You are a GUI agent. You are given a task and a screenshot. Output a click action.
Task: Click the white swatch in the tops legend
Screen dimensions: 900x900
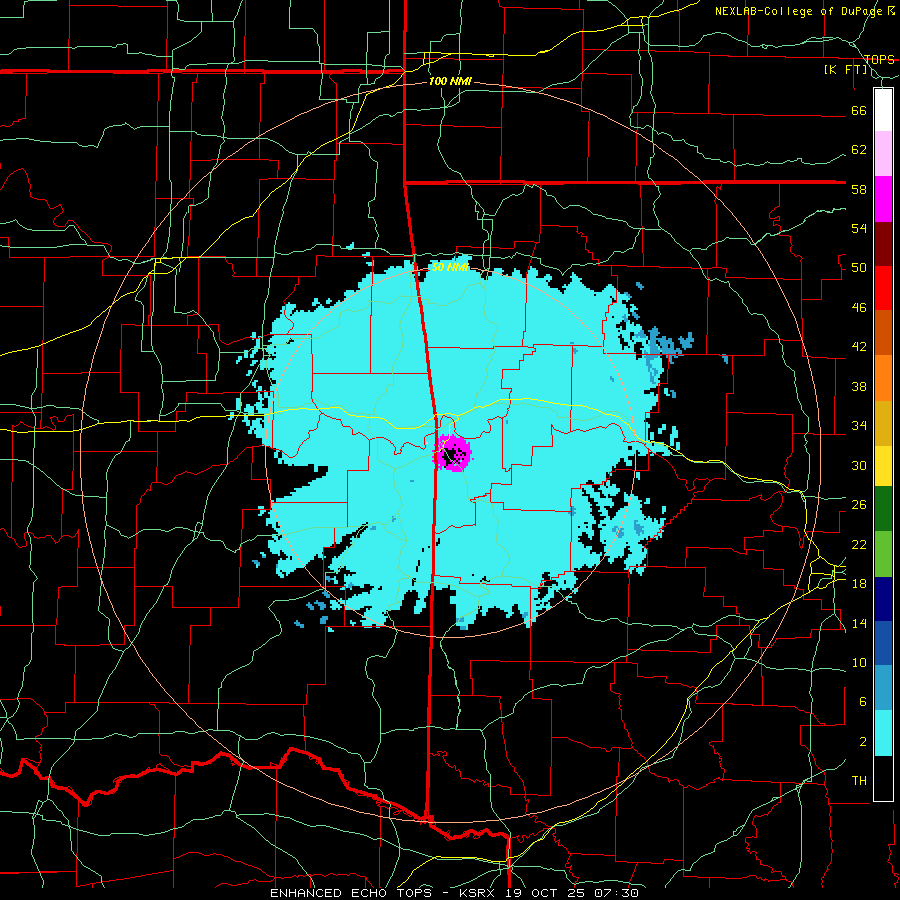coord(883,110)
